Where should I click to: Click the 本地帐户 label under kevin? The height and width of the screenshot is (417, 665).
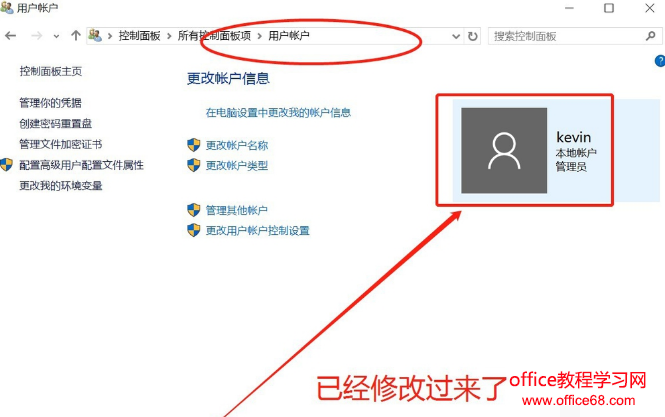576,153
